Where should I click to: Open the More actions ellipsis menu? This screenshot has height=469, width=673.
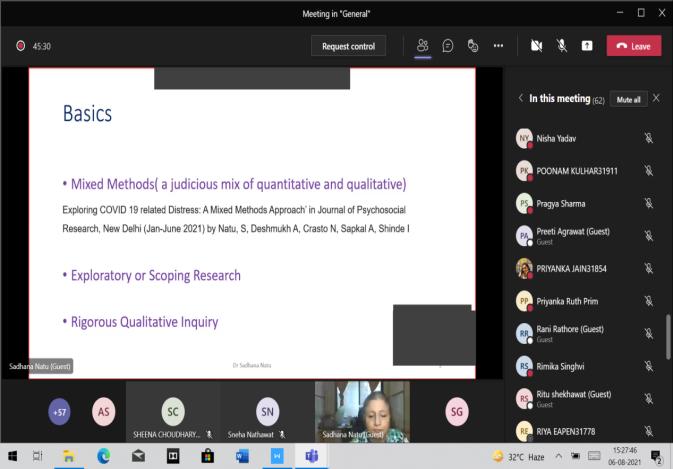tap(498, 46)
